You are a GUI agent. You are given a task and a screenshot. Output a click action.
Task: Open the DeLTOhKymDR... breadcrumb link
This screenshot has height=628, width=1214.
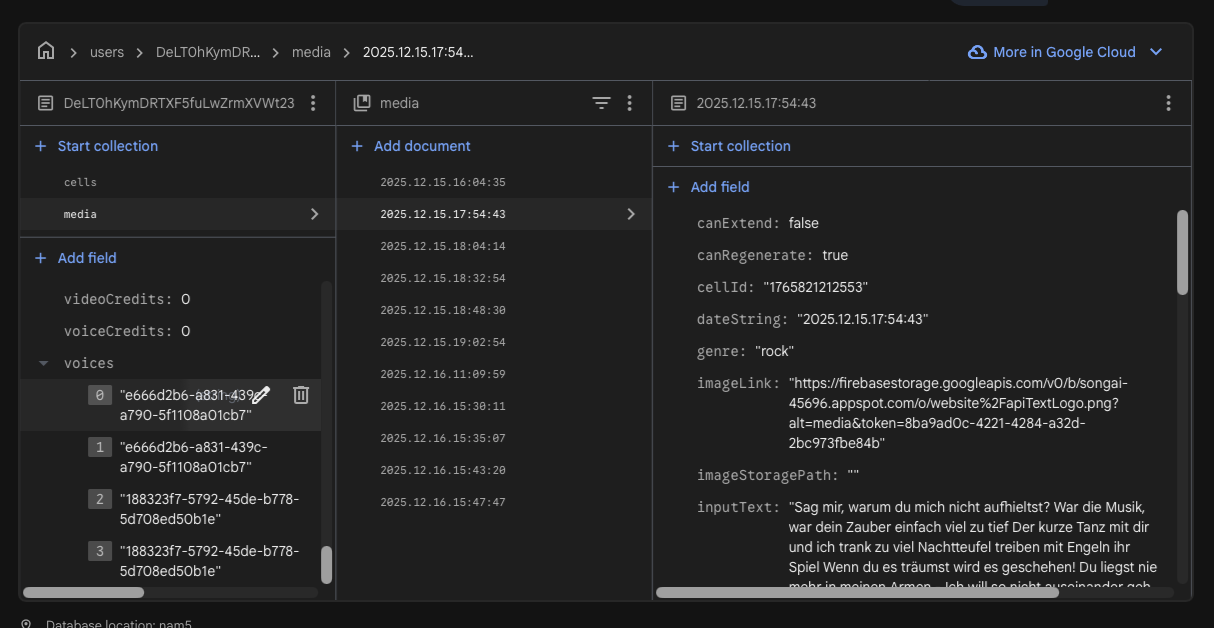(x=208, y=52)
